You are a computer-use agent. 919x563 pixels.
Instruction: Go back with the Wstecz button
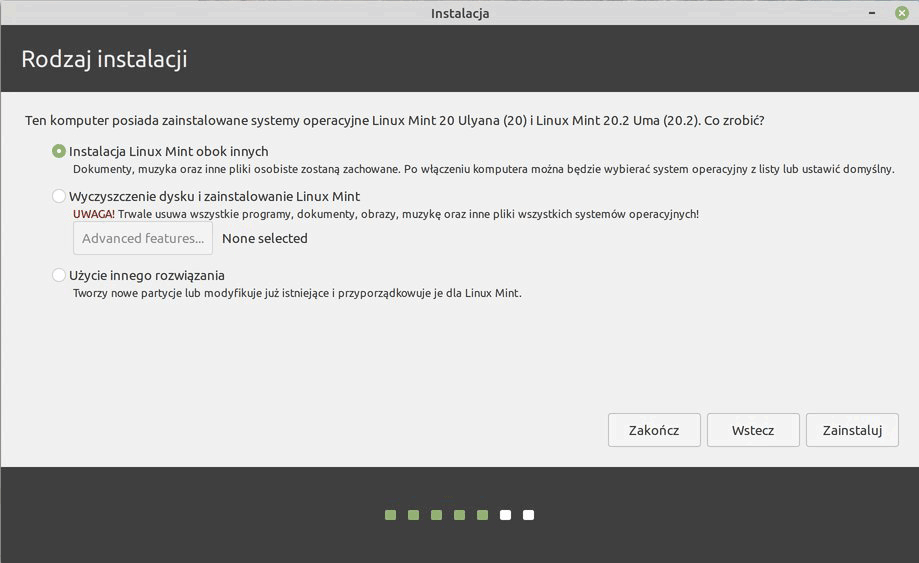(753, 430)
